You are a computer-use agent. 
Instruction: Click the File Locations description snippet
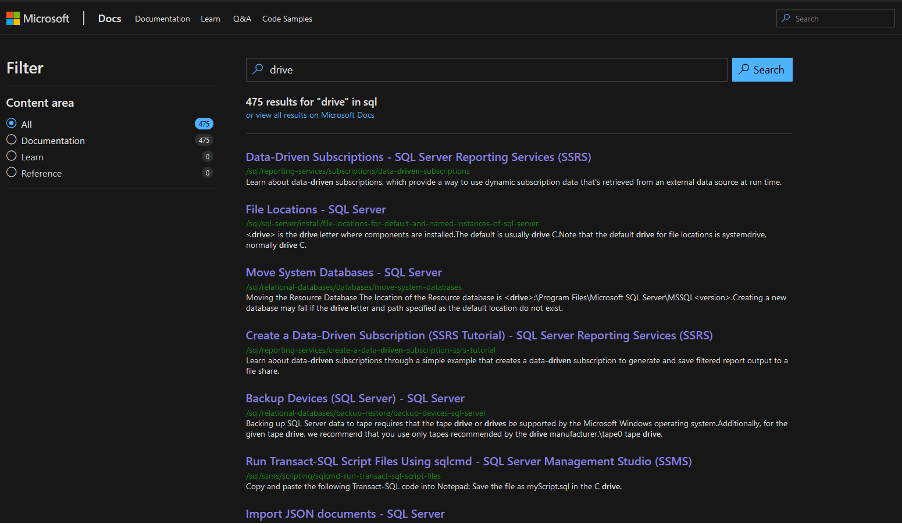coord(506,240)
